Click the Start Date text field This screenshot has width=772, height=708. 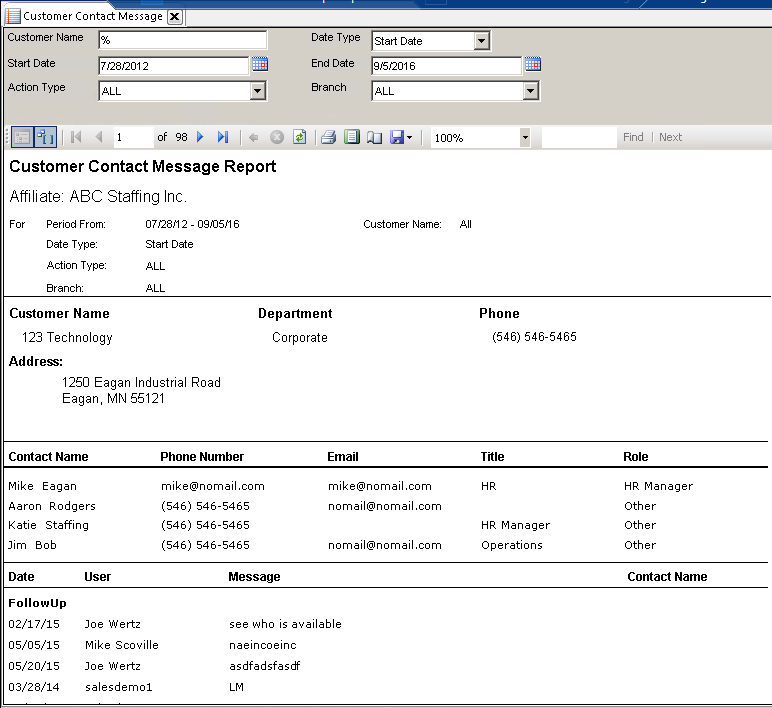(173, 65)
